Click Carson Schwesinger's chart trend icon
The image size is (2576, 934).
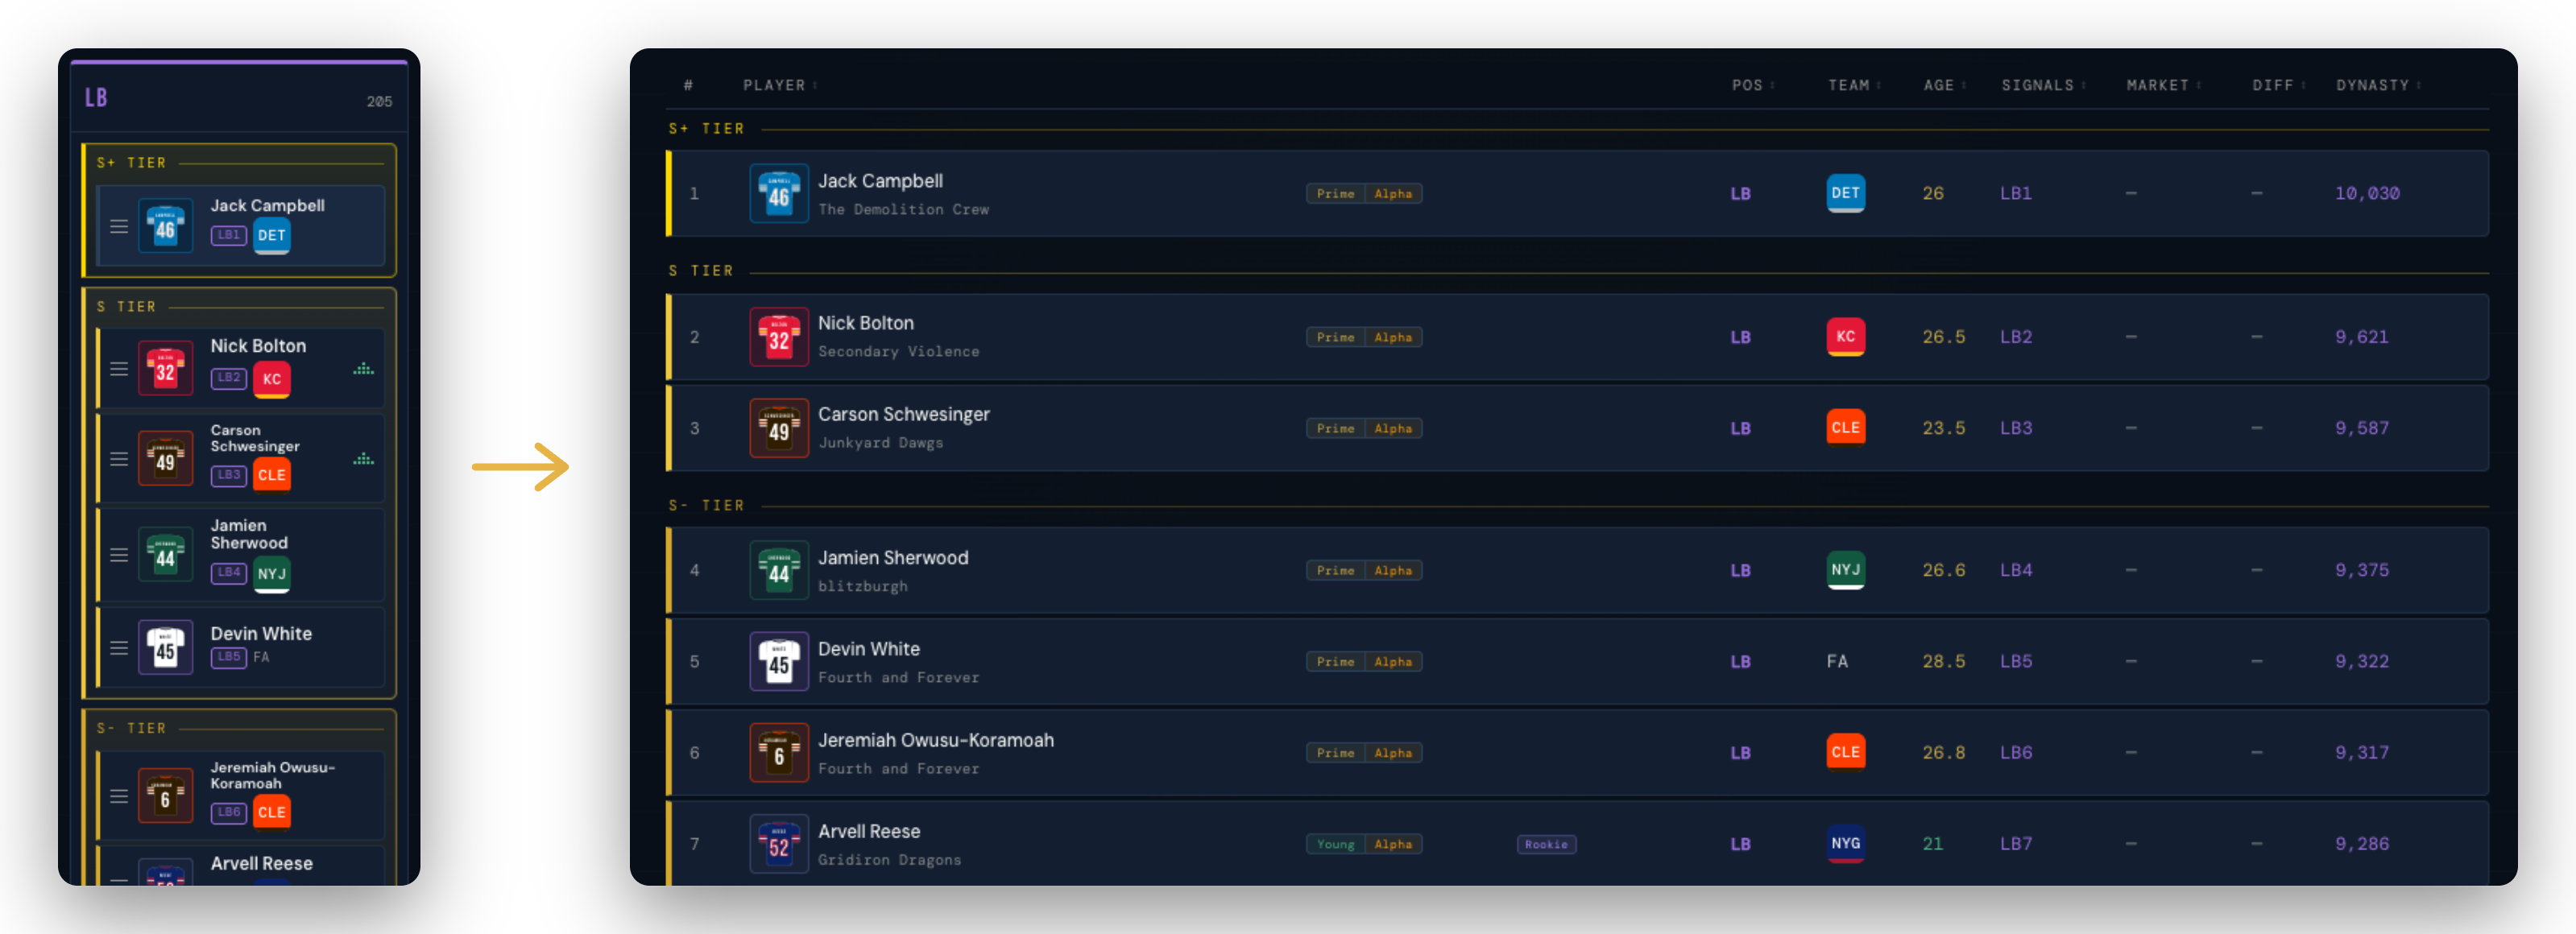point(364,459)
